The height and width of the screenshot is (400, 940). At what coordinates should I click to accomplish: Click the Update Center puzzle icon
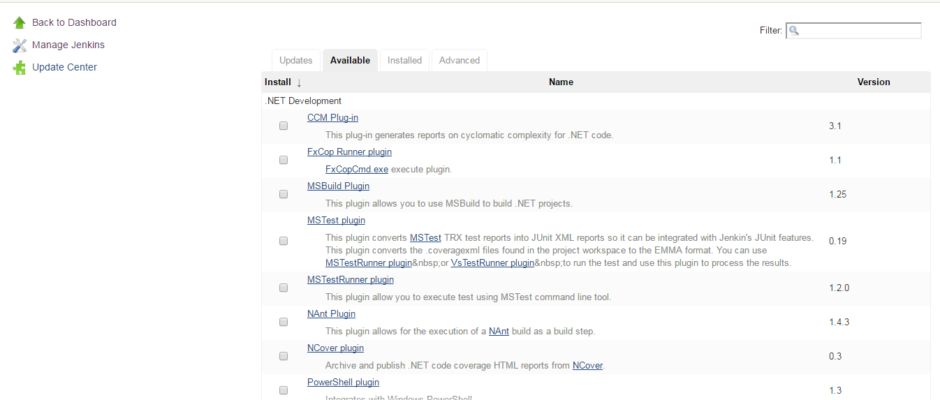19,68
